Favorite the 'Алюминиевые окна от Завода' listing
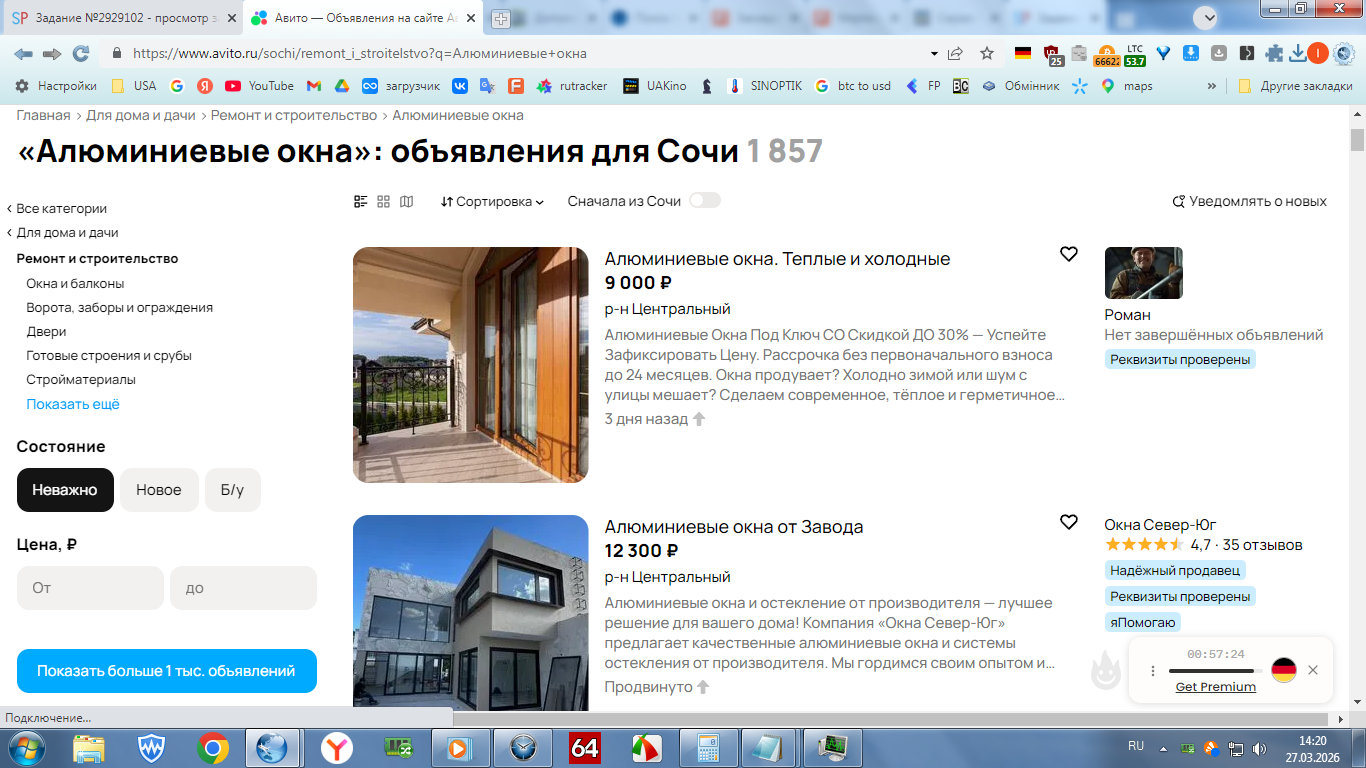The width and height of the screenshot is (1366, 768). (x=1069, y=522)
